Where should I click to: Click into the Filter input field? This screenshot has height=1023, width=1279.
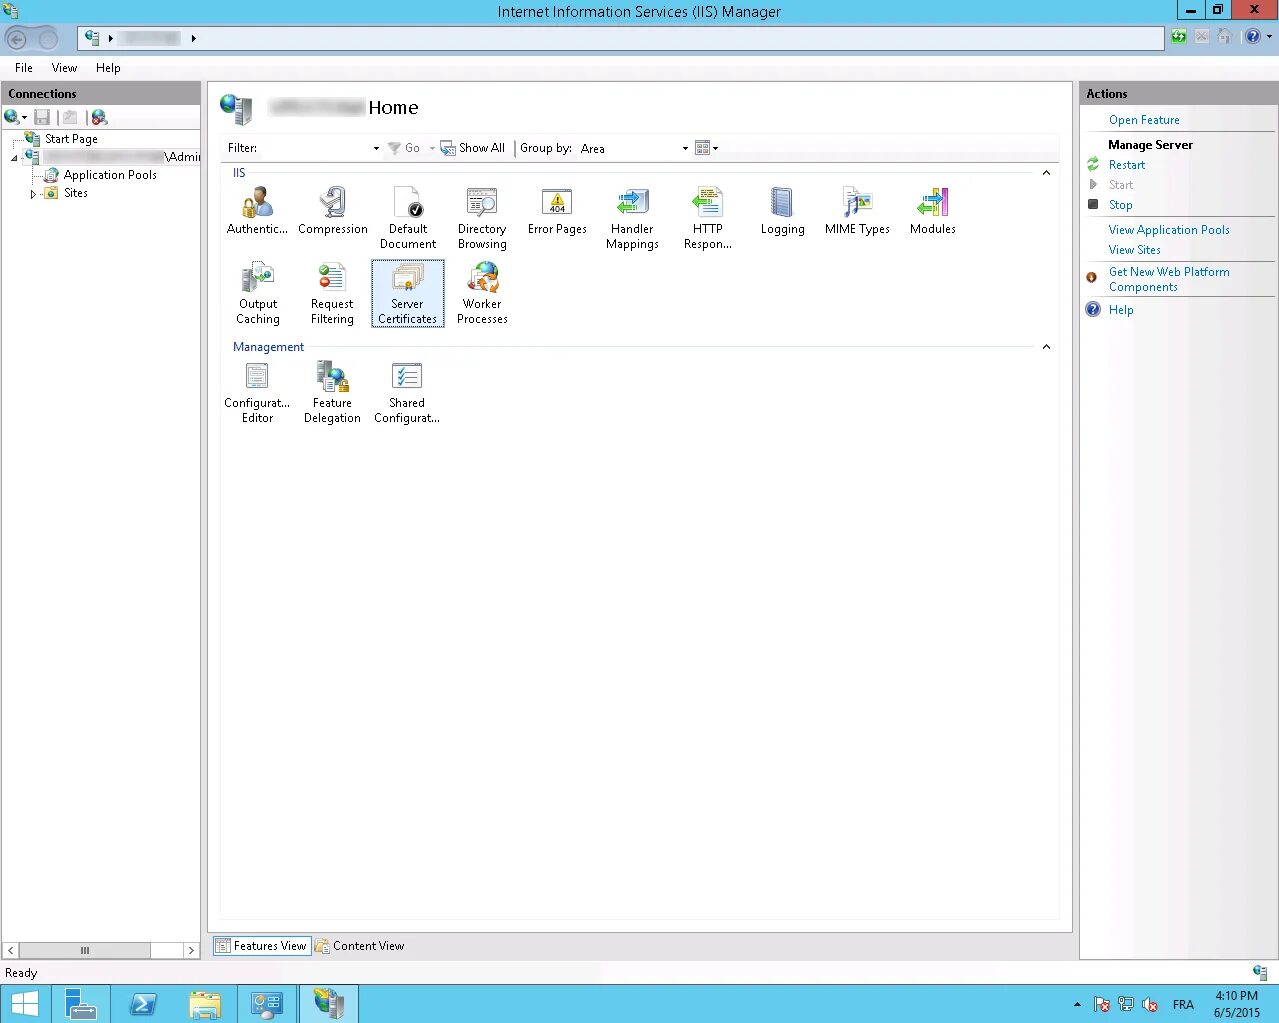(x=315, y=148)
